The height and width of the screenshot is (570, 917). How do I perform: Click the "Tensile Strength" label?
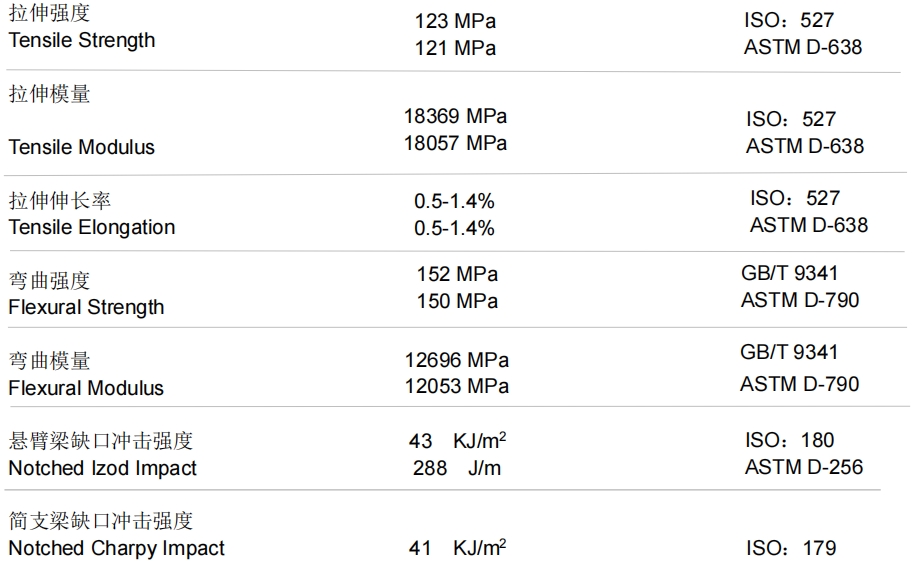(82, 41)
